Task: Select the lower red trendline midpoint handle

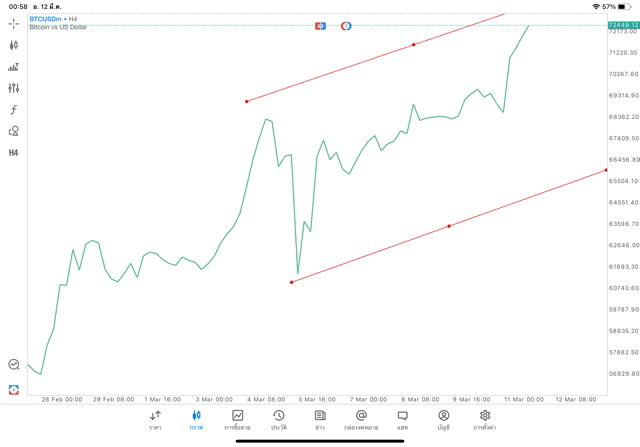Action: (449, 226)
